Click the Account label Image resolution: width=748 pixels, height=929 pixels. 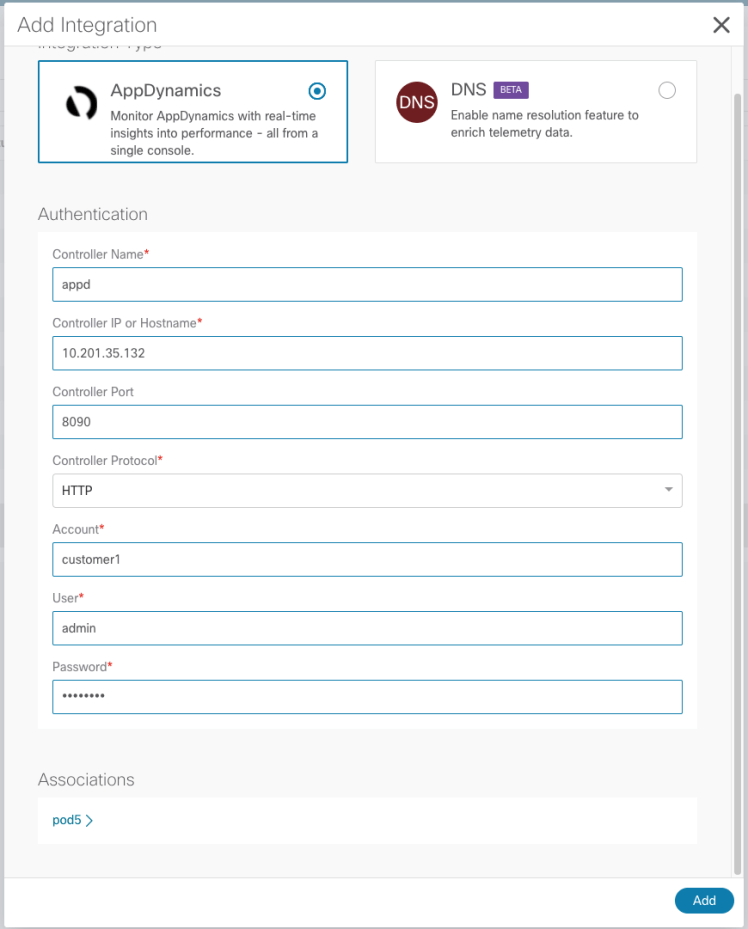click(78, 529)
